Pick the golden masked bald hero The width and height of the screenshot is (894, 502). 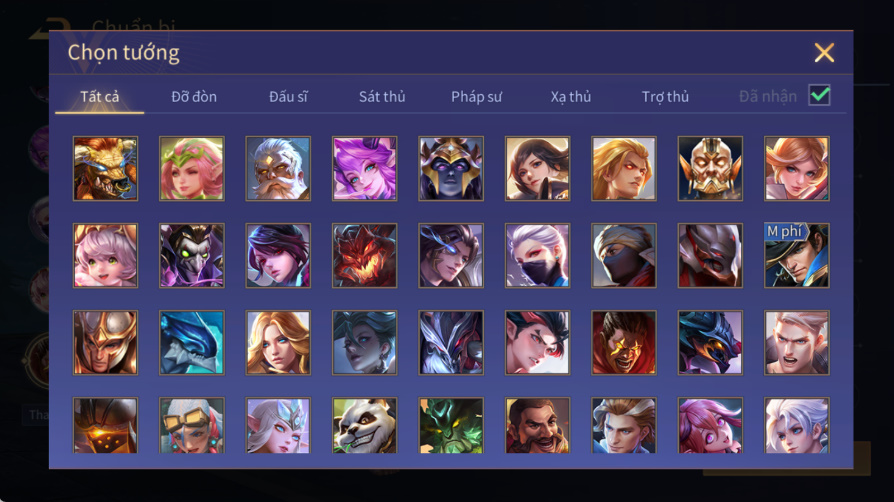point(710,168)
